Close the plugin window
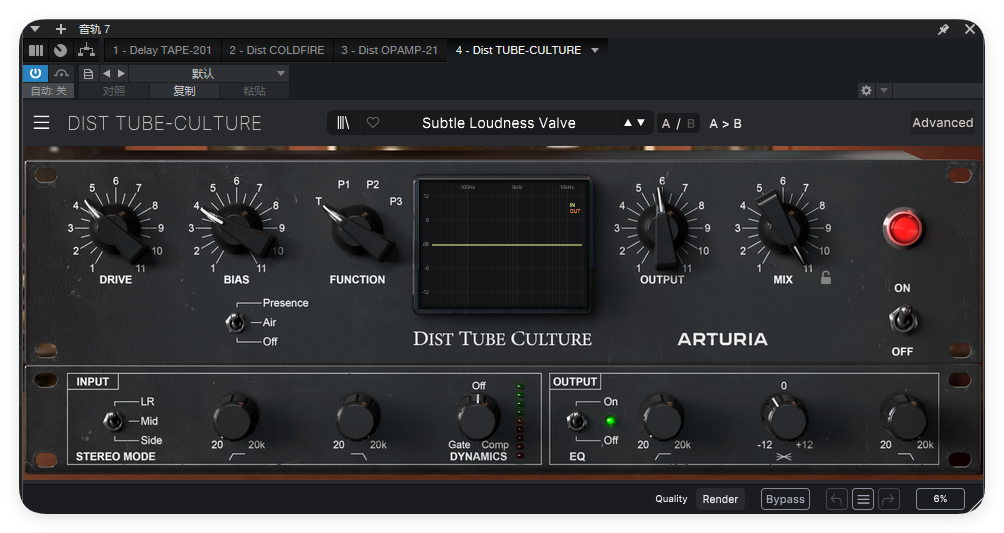This screenshot has width=1004, height=533. (x=970, y=29)
